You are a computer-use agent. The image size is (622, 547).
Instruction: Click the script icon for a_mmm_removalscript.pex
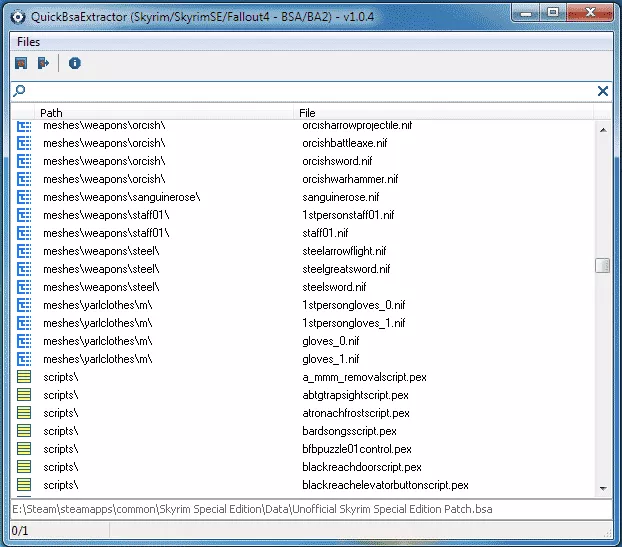click(x=24, y=377)
